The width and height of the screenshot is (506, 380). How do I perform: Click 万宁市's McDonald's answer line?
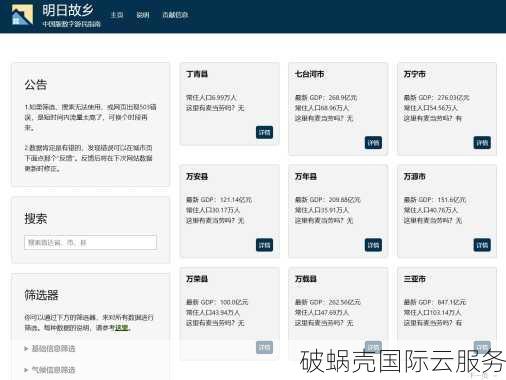pos(433,118)
